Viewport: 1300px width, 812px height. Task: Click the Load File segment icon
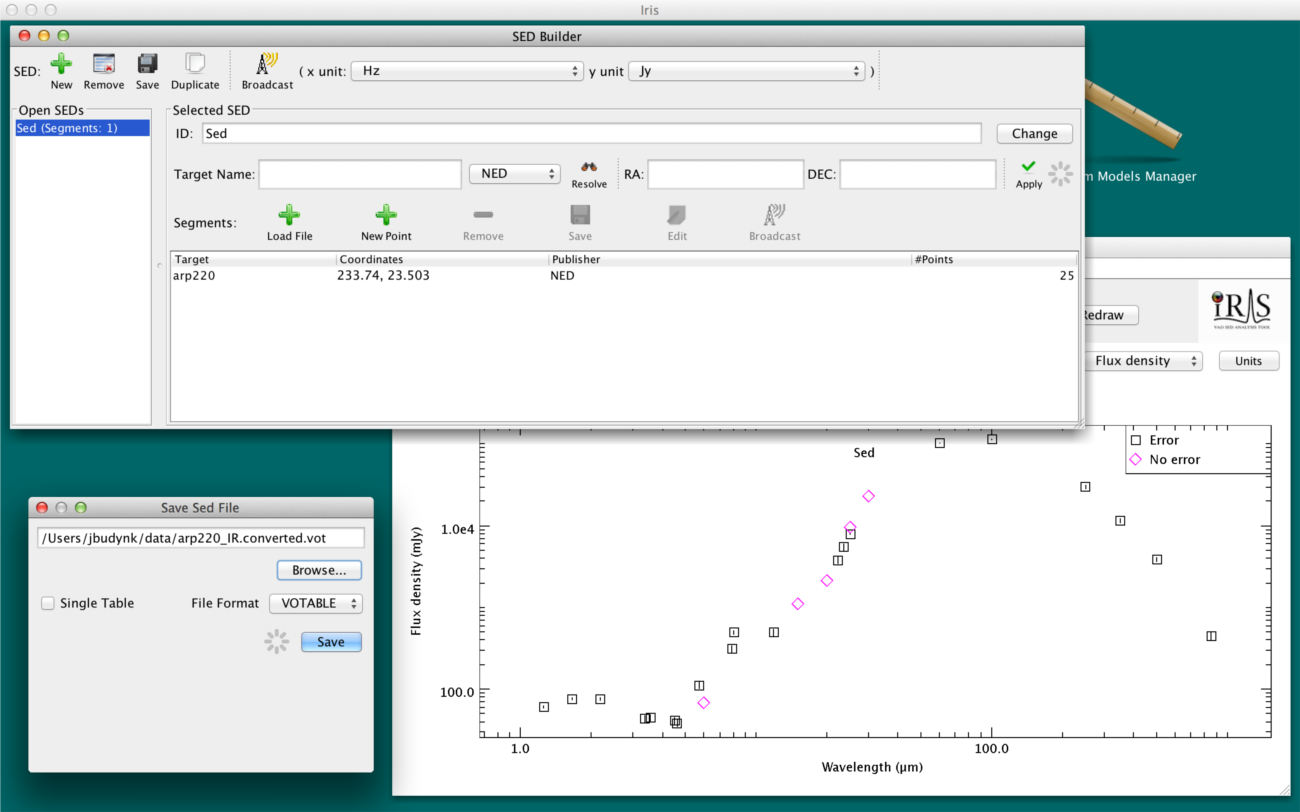pos(289,215)
